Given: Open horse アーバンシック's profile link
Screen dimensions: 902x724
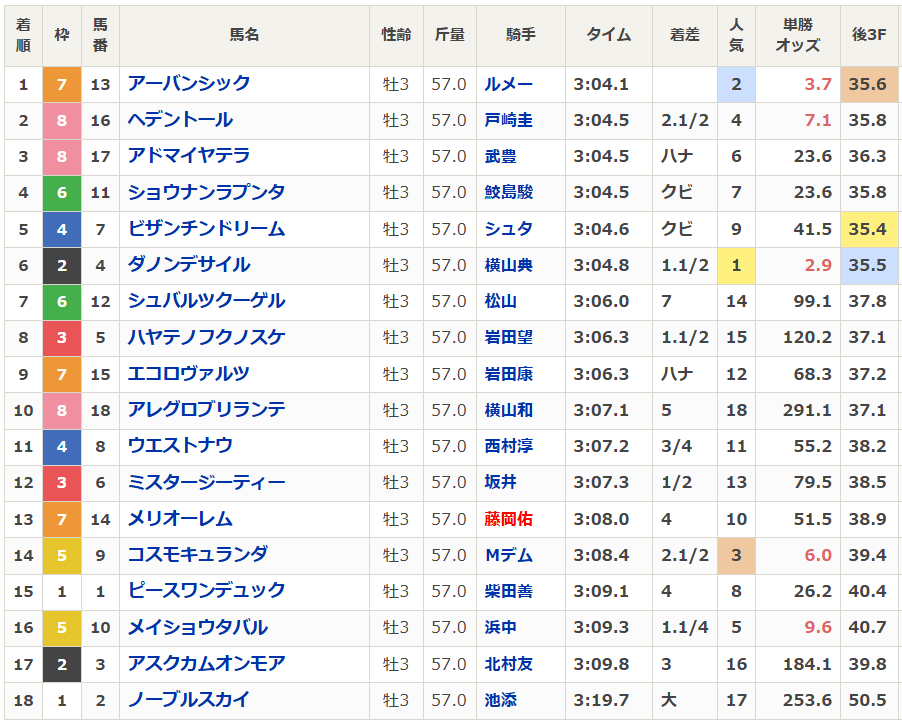Looking at the screenshot, I should (188, 84).
